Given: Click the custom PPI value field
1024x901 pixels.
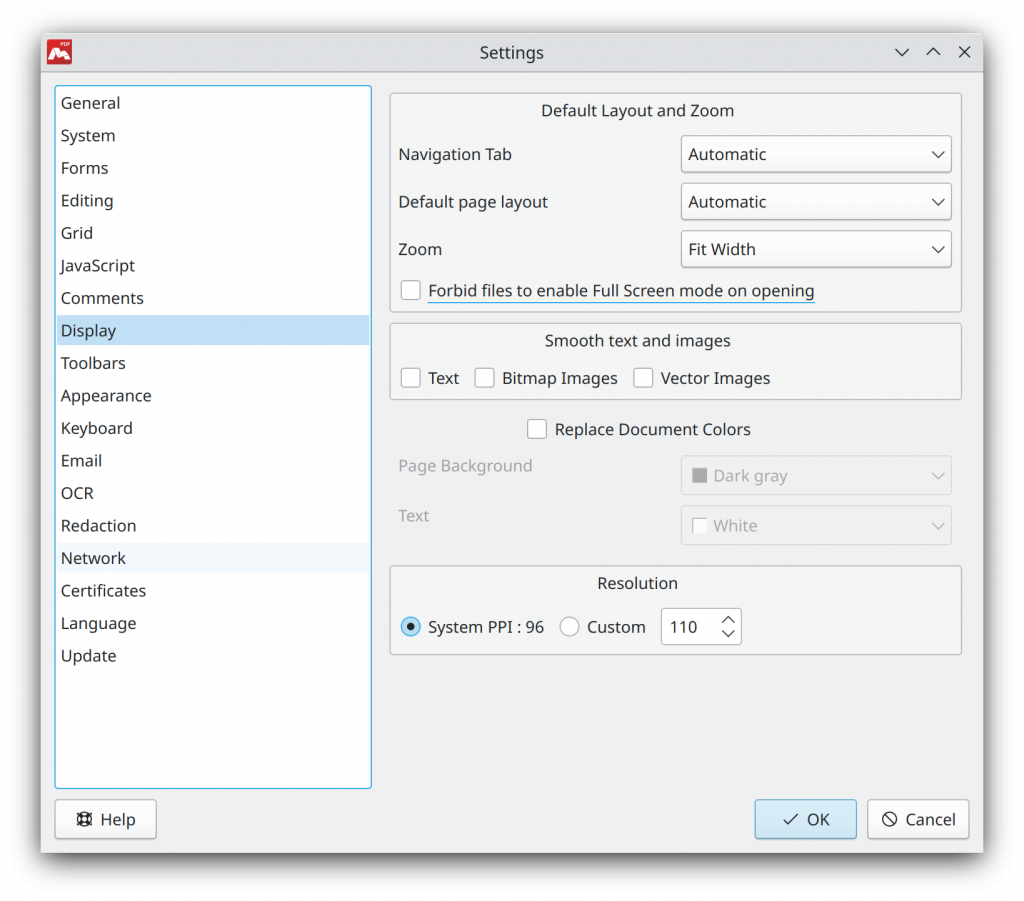Looking at the screenshot, I should pos(691,626).
